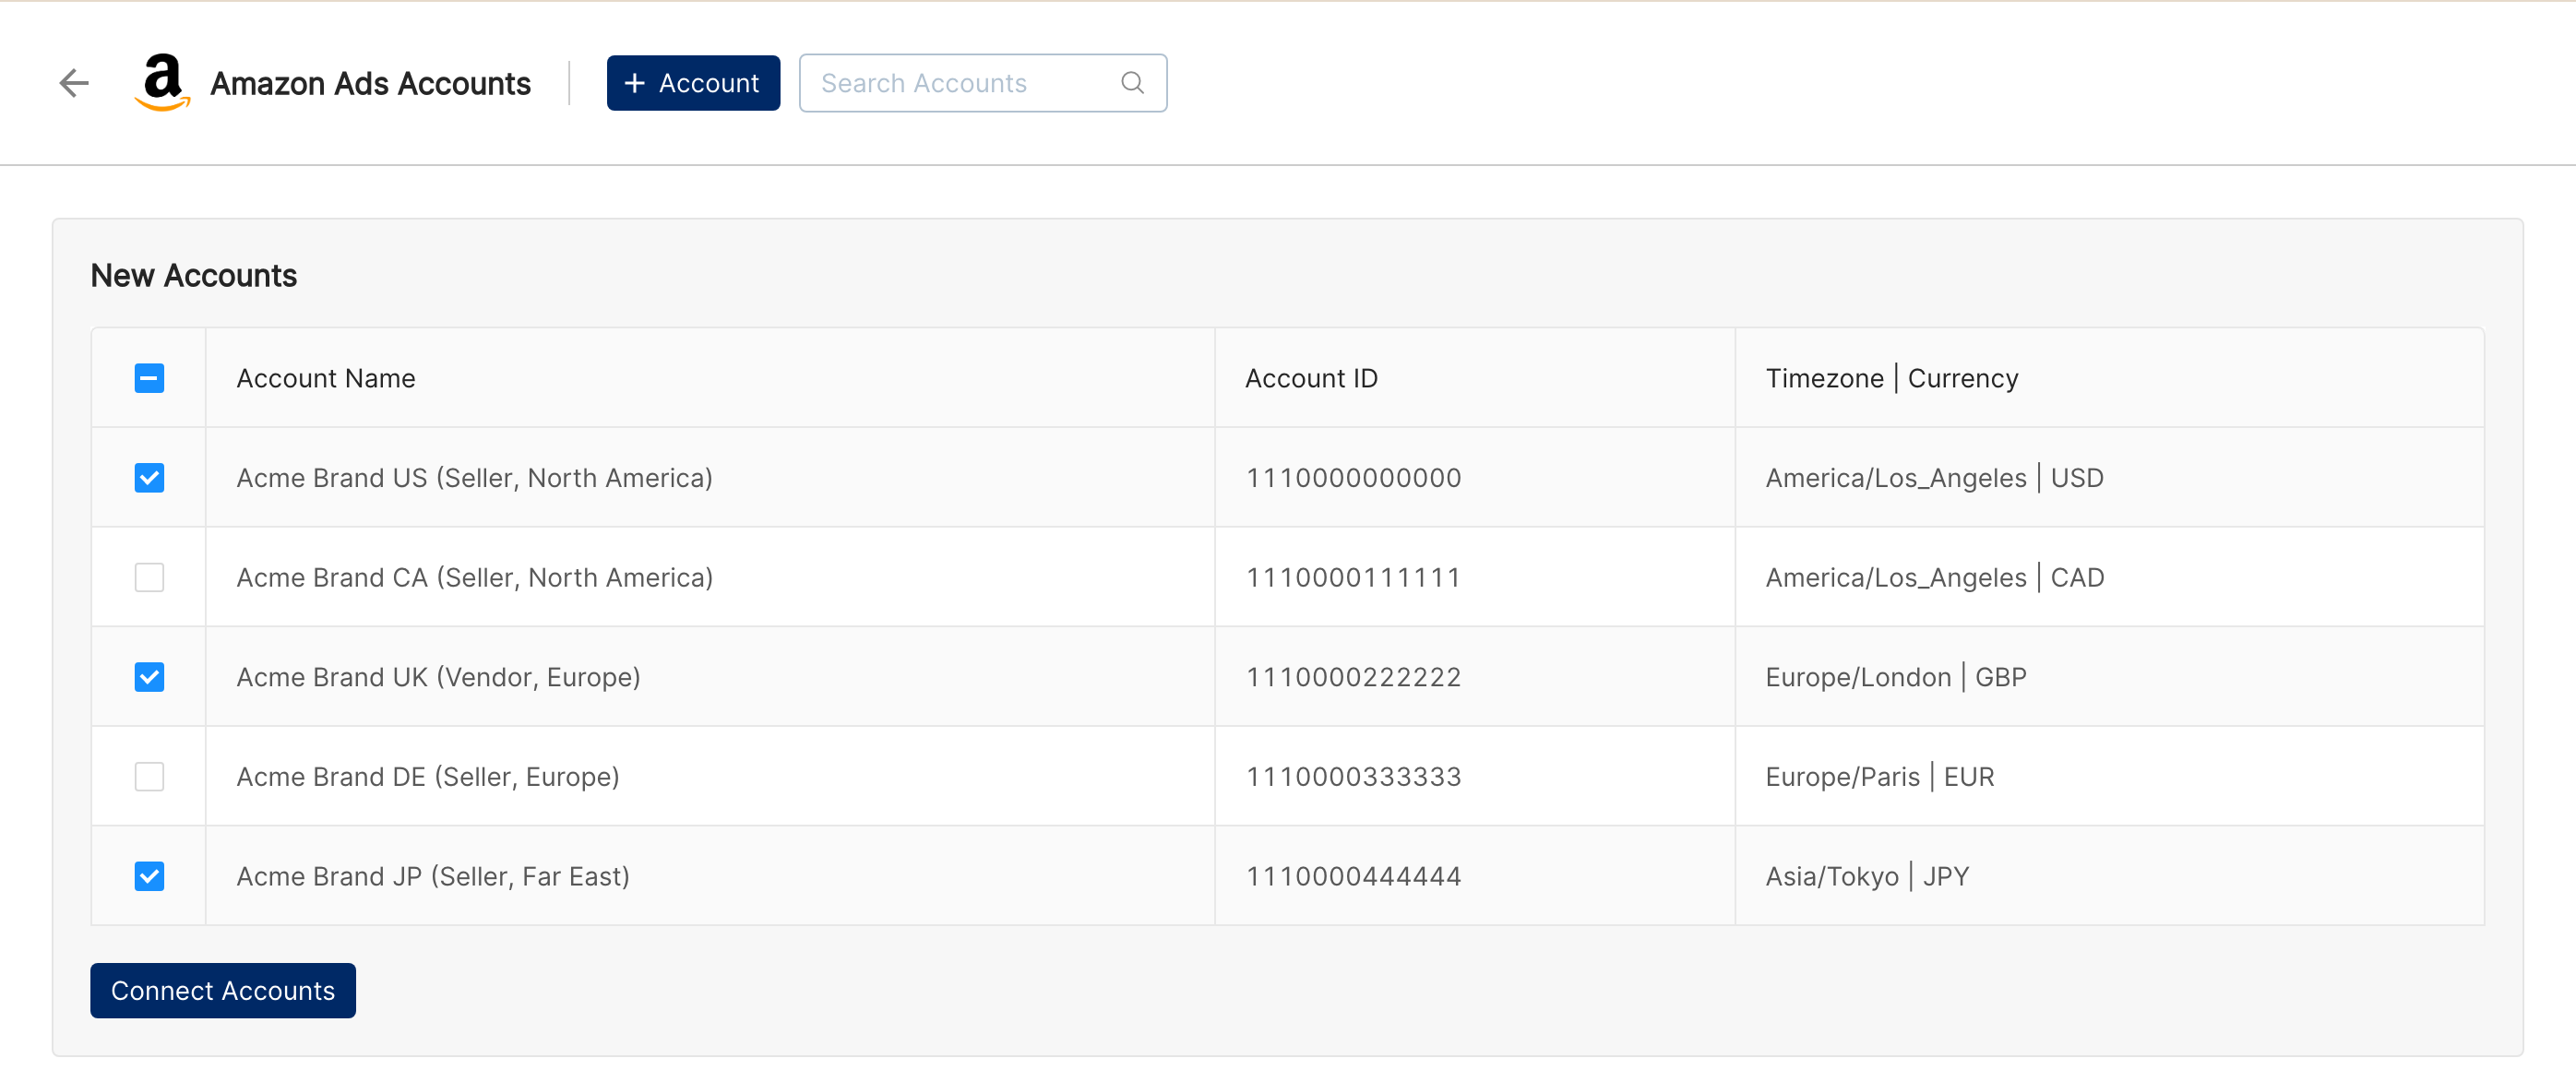Click the 'New Accounts' section heading

[193, 275]
